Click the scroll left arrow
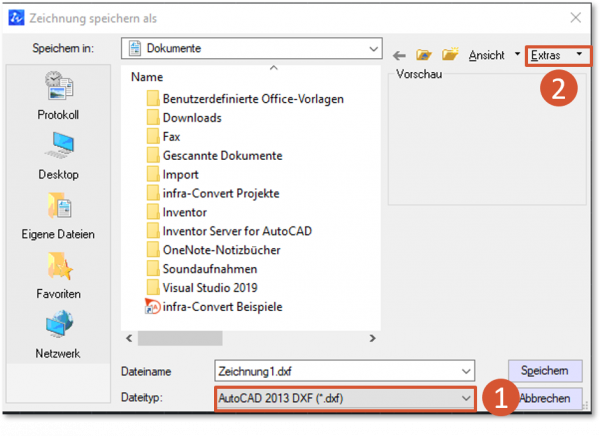600x436 pixels. (129, 338)
